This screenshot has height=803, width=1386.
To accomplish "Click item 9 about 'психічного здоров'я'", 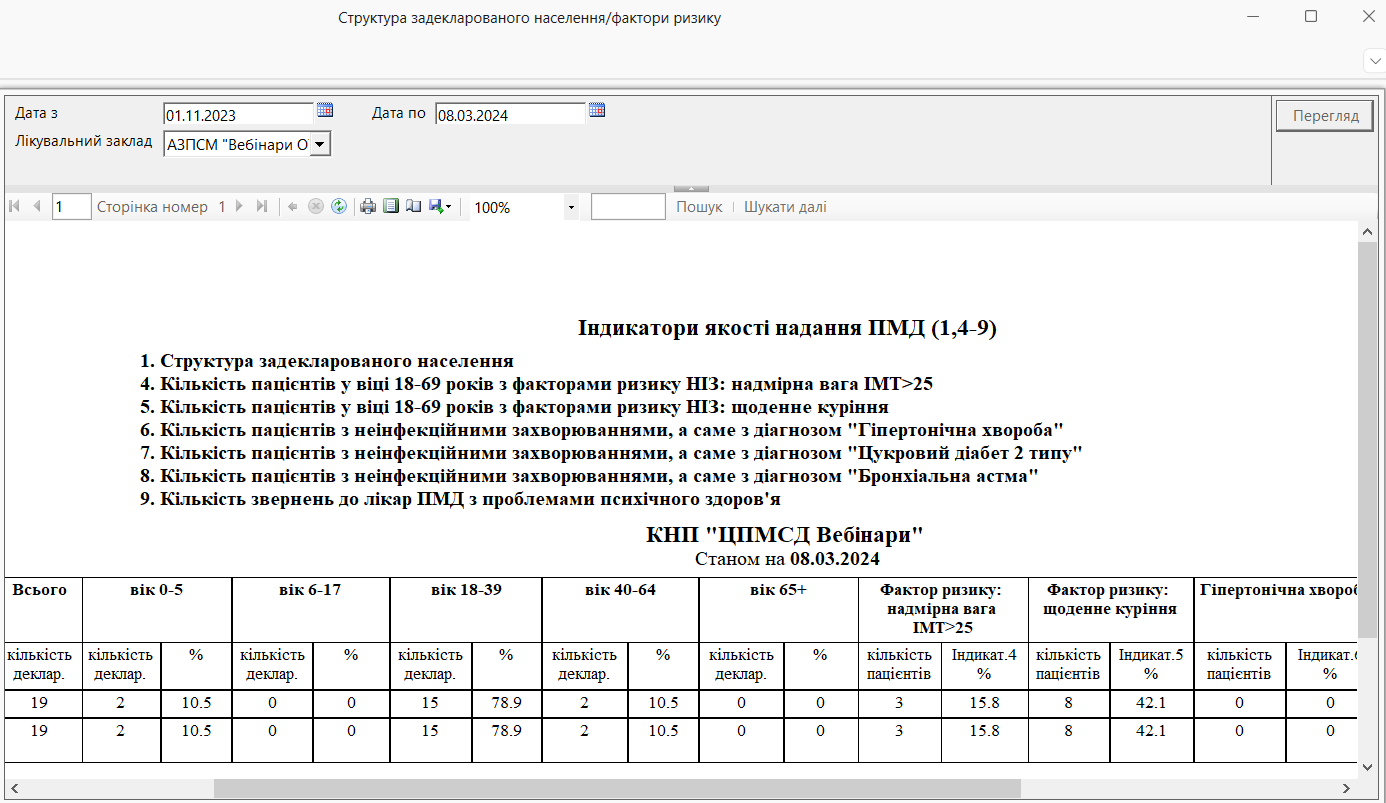I will [x=460, y=498].
